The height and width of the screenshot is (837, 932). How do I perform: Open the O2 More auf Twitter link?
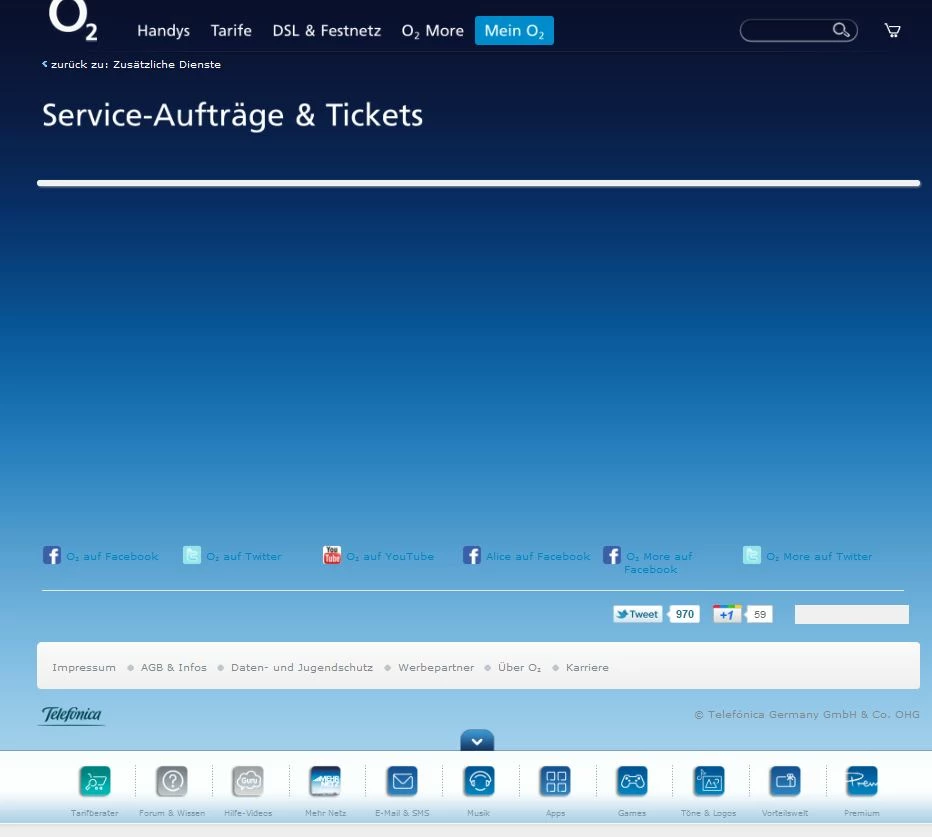[x=819, y=556]
